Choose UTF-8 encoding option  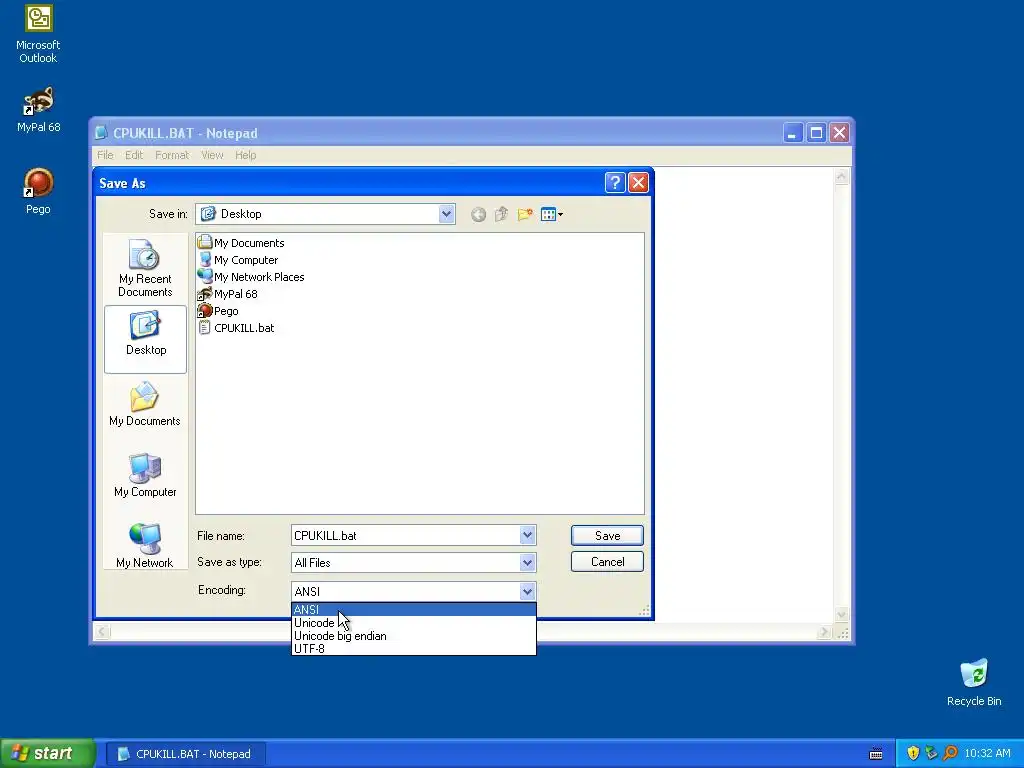click(413, 648)
